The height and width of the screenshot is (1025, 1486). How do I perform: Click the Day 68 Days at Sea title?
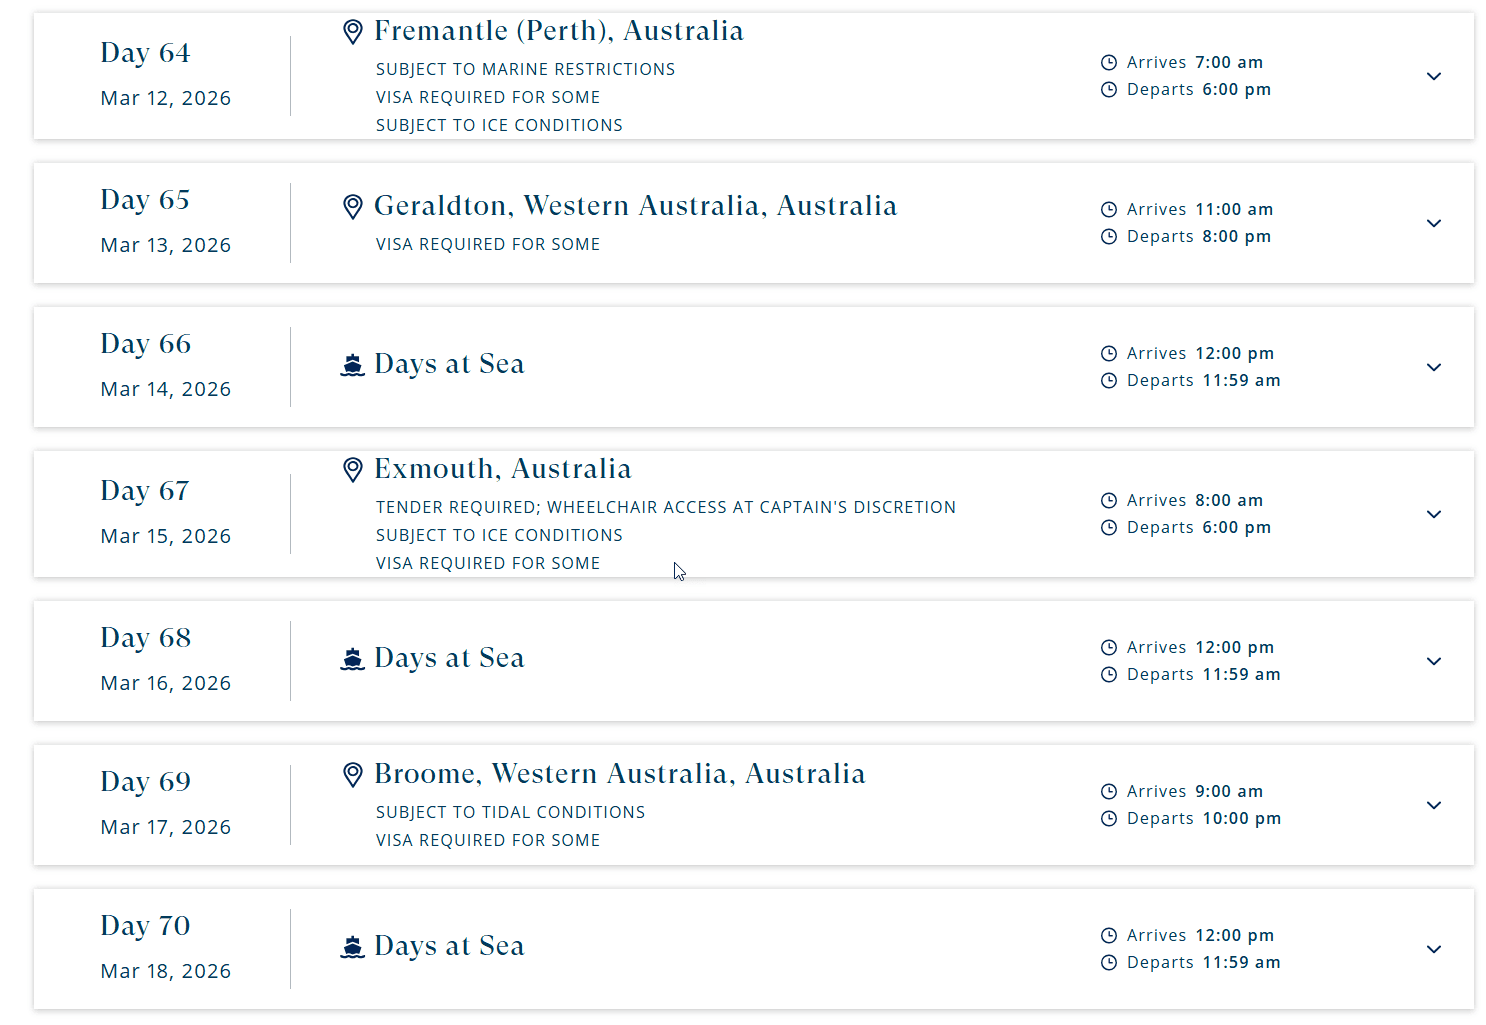click(x=449, y=658)
